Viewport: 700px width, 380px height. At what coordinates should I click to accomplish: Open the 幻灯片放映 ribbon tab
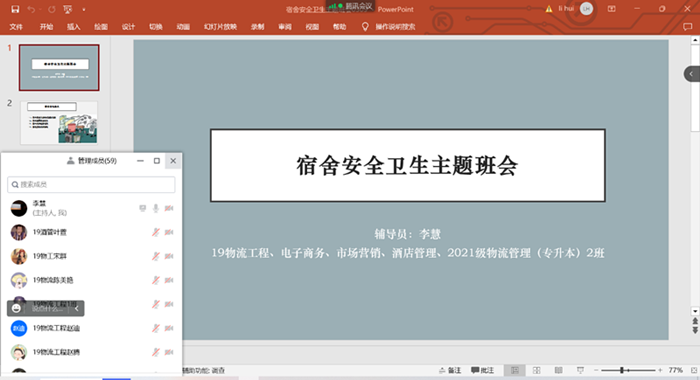220,27
